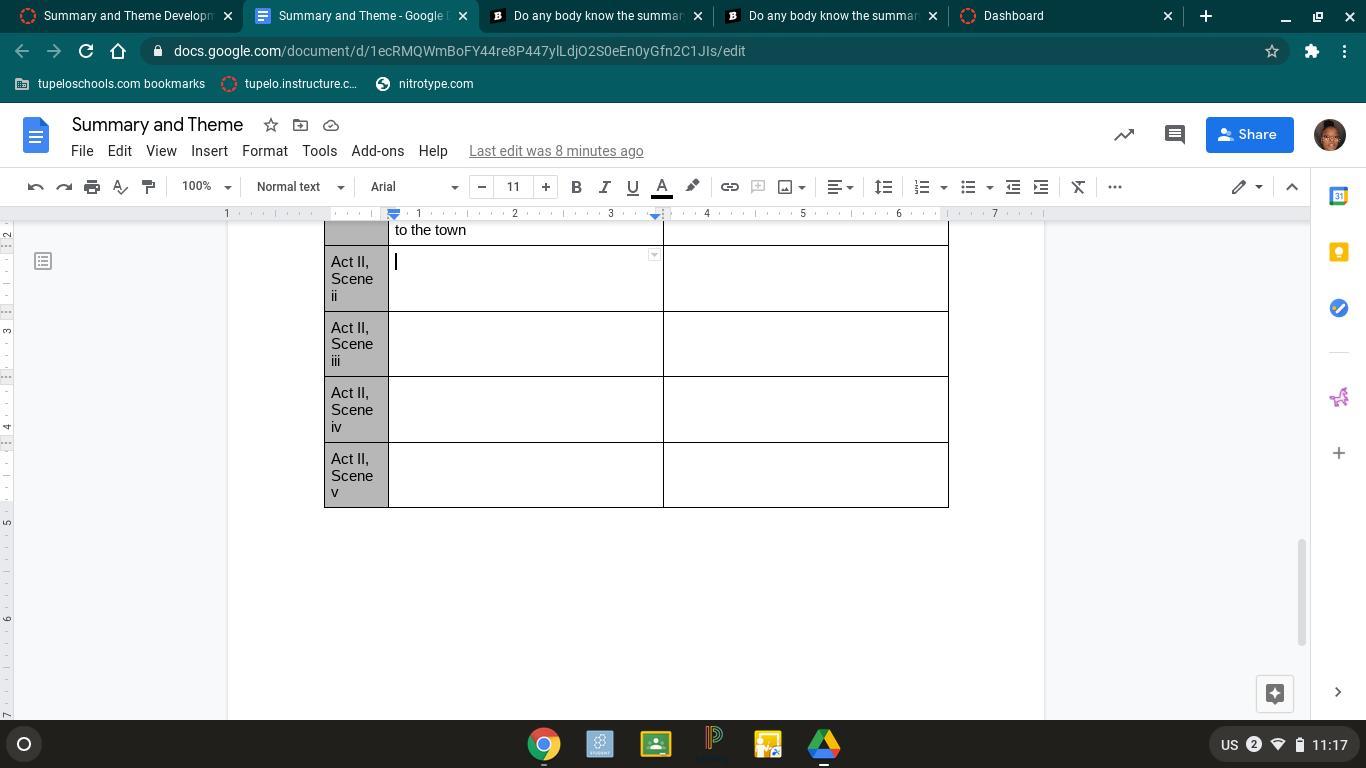Click the Insert link icon

730,187
